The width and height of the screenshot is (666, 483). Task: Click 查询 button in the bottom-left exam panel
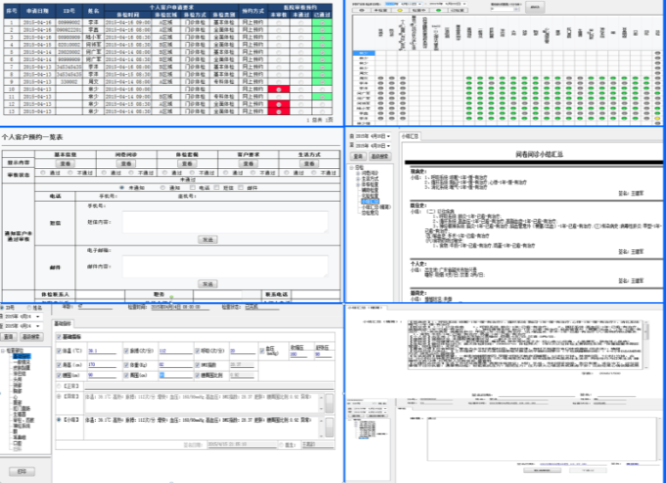pyautogui.click(x=8, y=337)
